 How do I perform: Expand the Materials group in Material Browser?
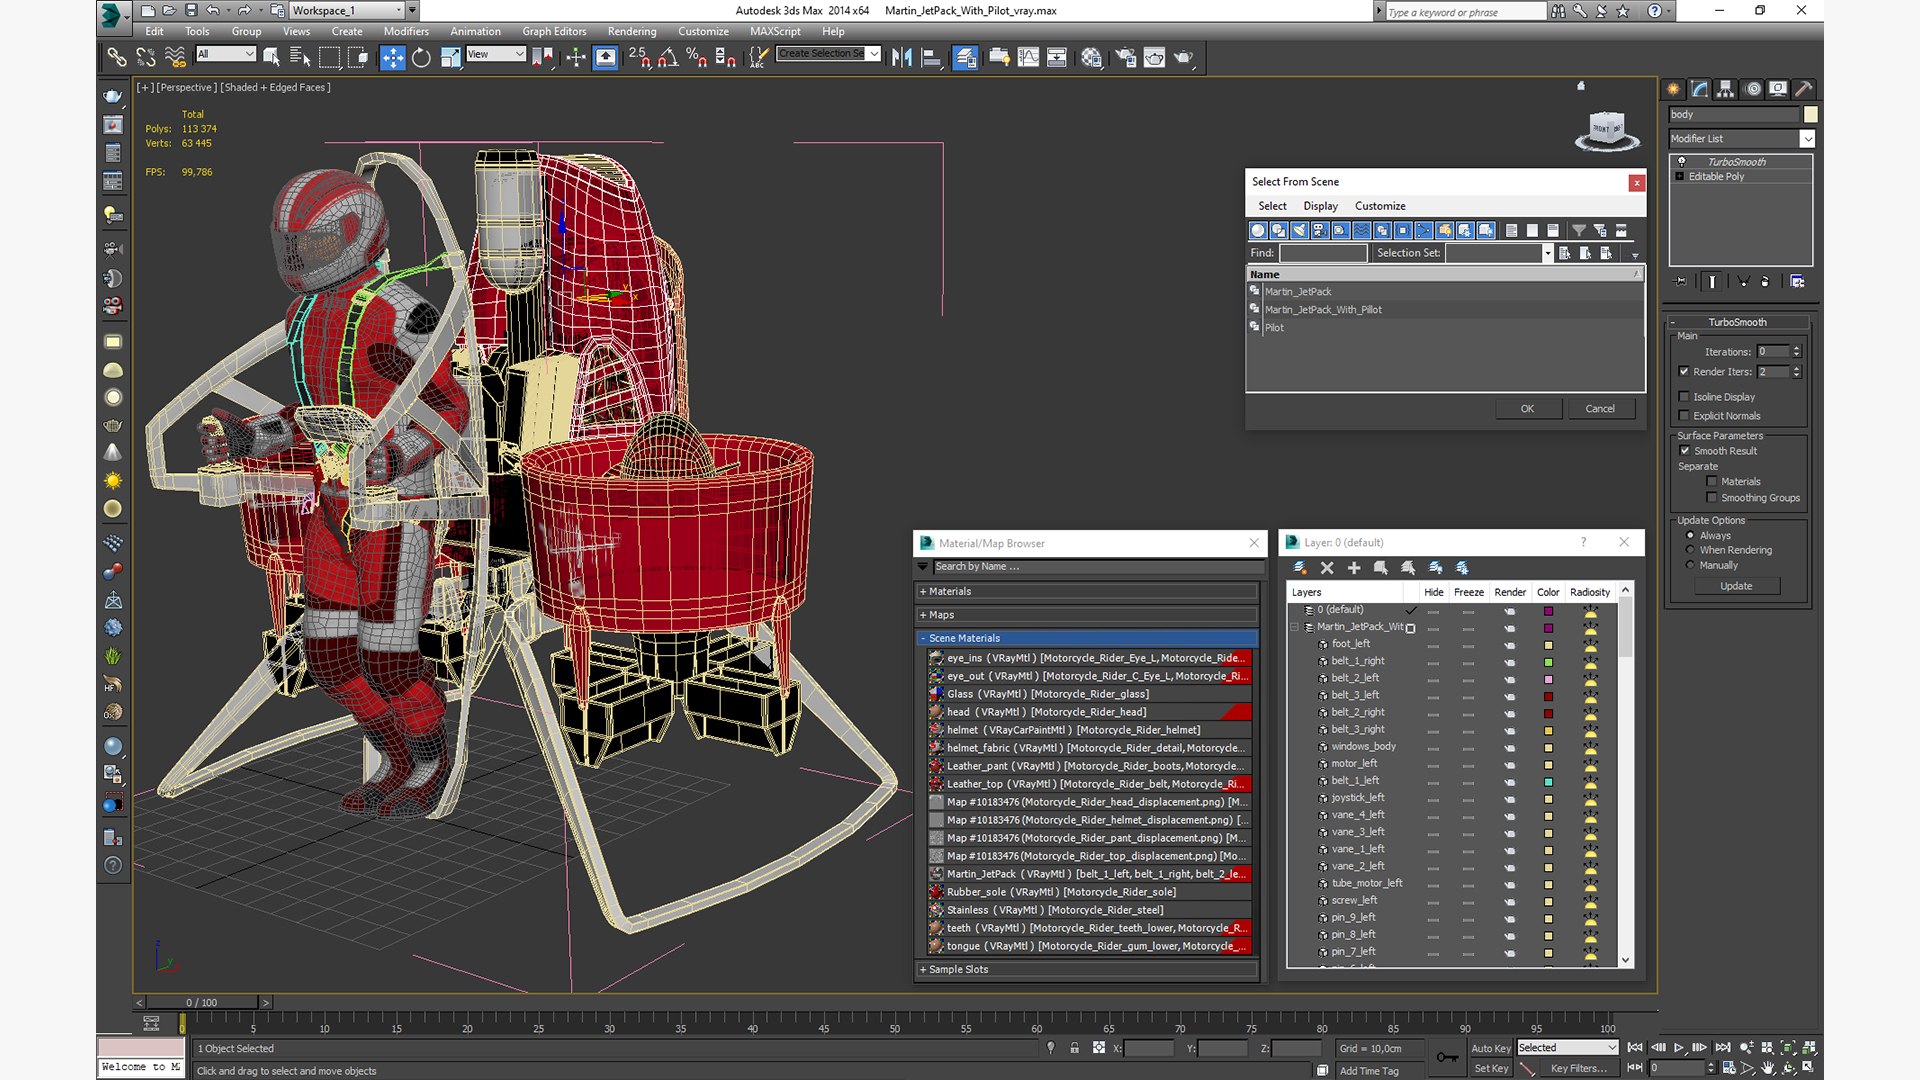(x=1088, y=592)
